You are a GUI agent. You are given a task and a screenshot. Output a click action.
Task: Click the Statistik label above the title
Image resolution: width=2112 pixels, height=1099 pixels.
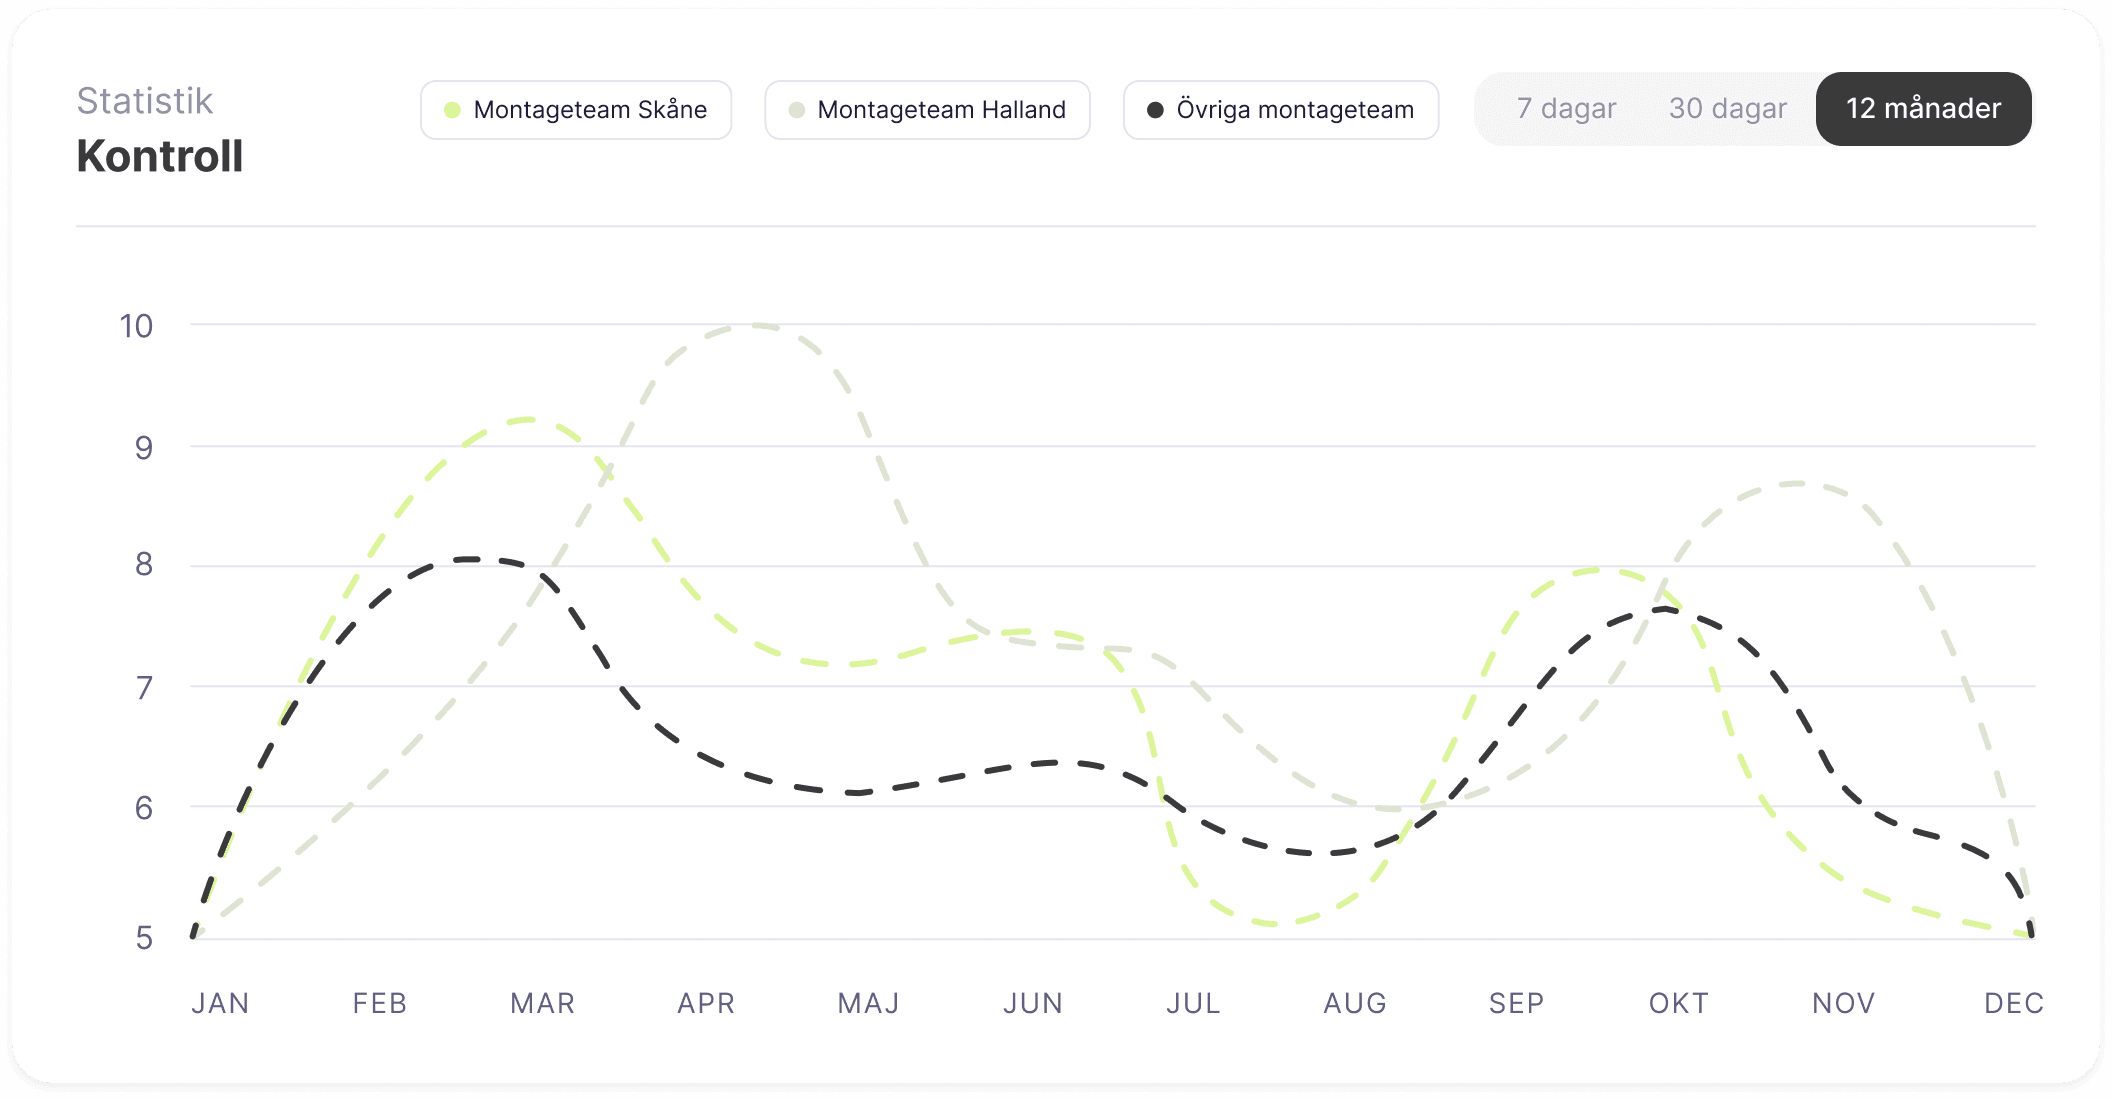coord(145,101)
